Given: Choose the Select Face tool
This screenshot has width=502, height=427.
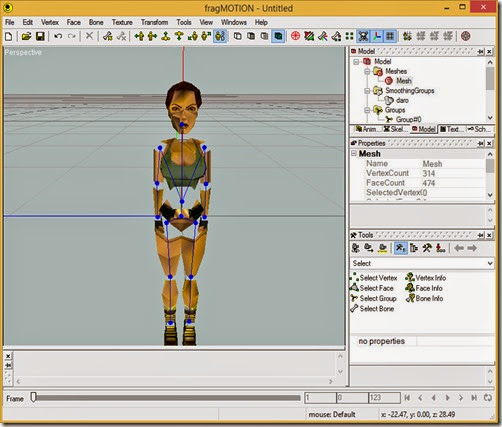Looking at the screenshot, I should pos(372,288).
